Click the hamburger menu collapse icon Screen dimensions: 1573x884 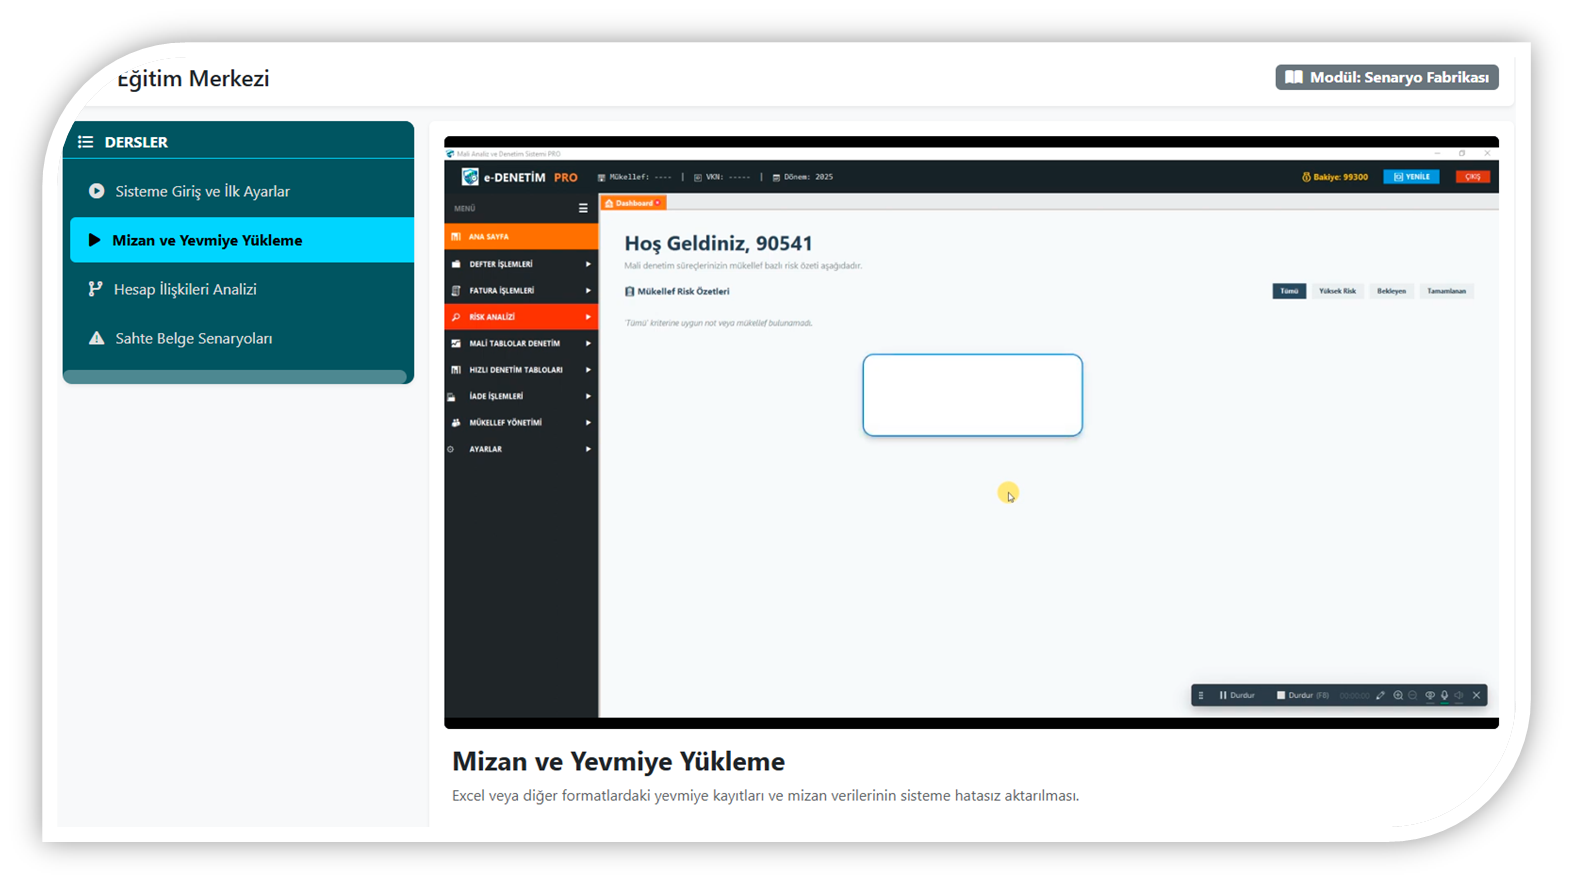point(583,209)
